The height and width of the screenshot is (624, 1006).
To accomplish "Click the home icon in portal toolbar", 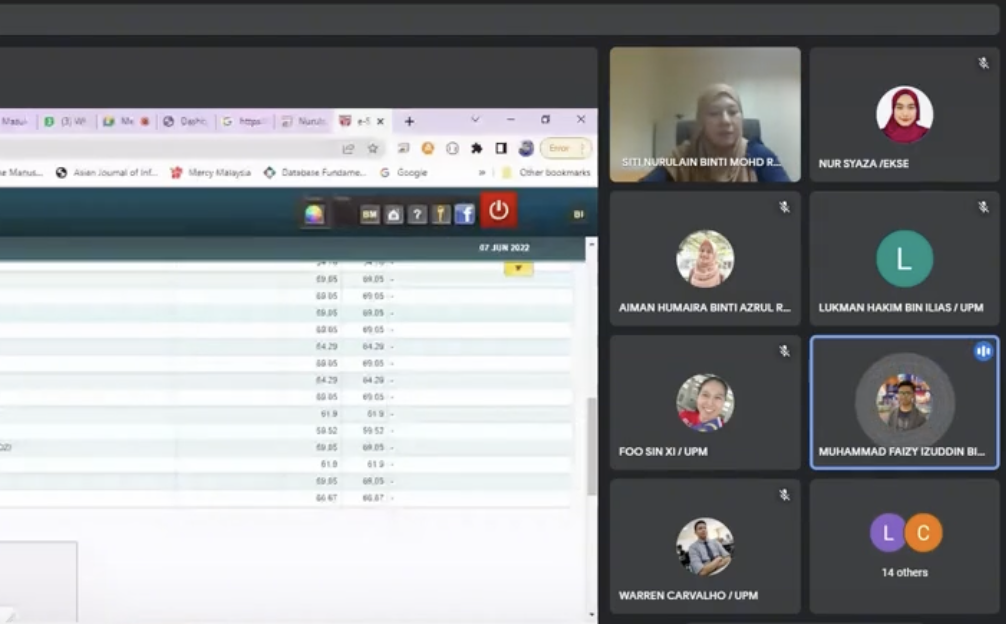I will click(x=394, y=215).
